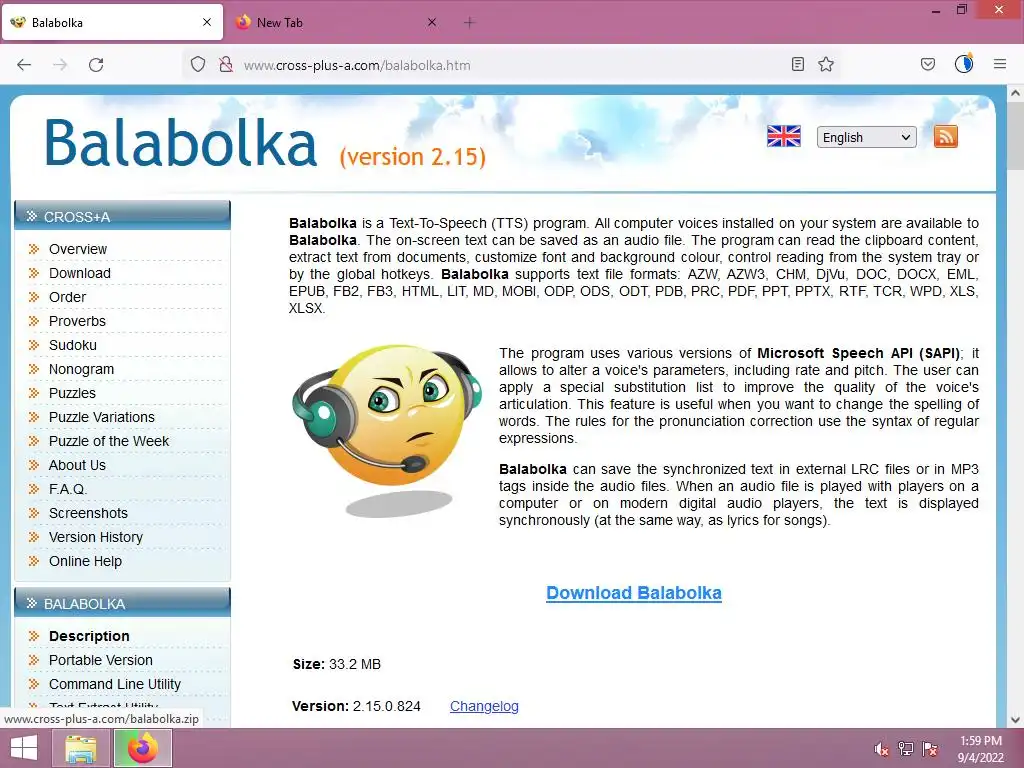1024x768 pixels.
Task: Open the Save to Pocket icon
Action: coord(928,64)
